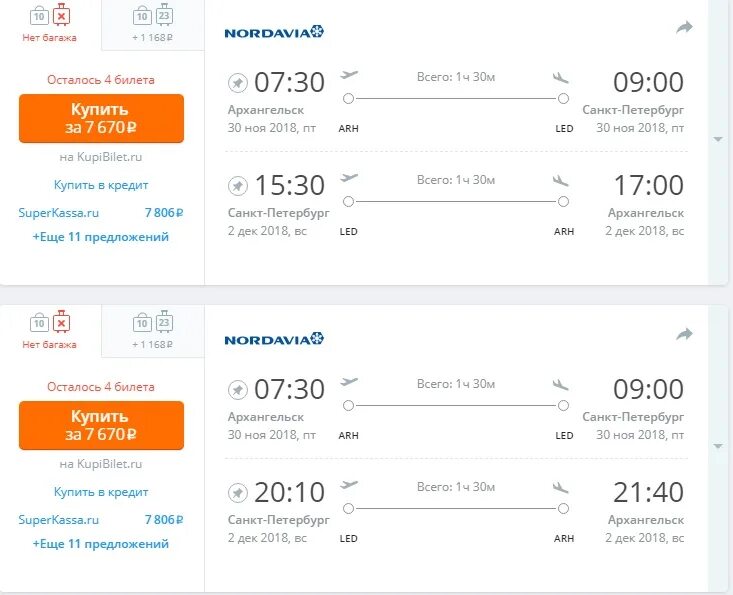
Task: Click Nordavia logo on first ticket
Action: pyautogui.click(x=274, y=32)
